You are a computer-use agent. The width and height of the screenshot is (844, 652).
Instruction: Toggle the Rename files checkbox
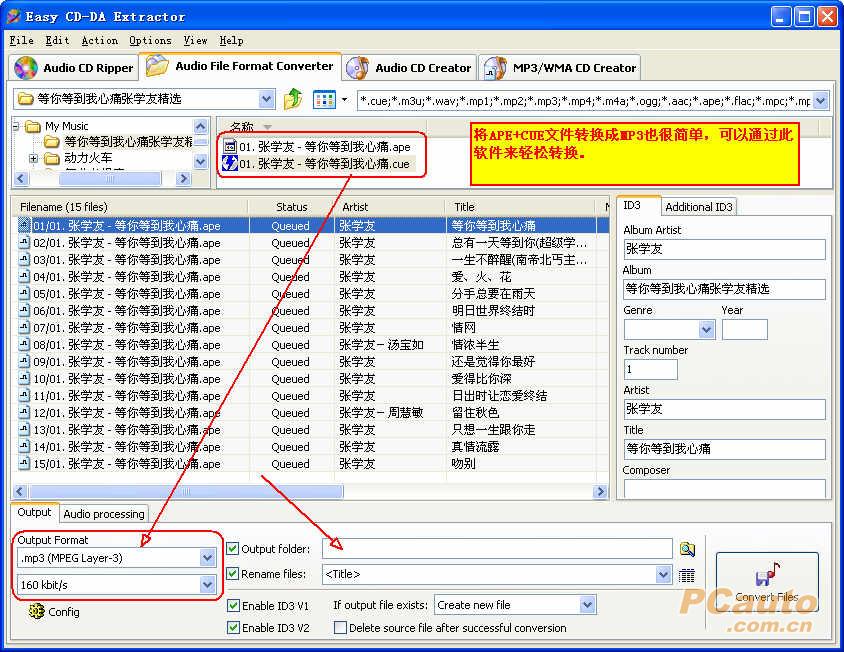point(233,573)
